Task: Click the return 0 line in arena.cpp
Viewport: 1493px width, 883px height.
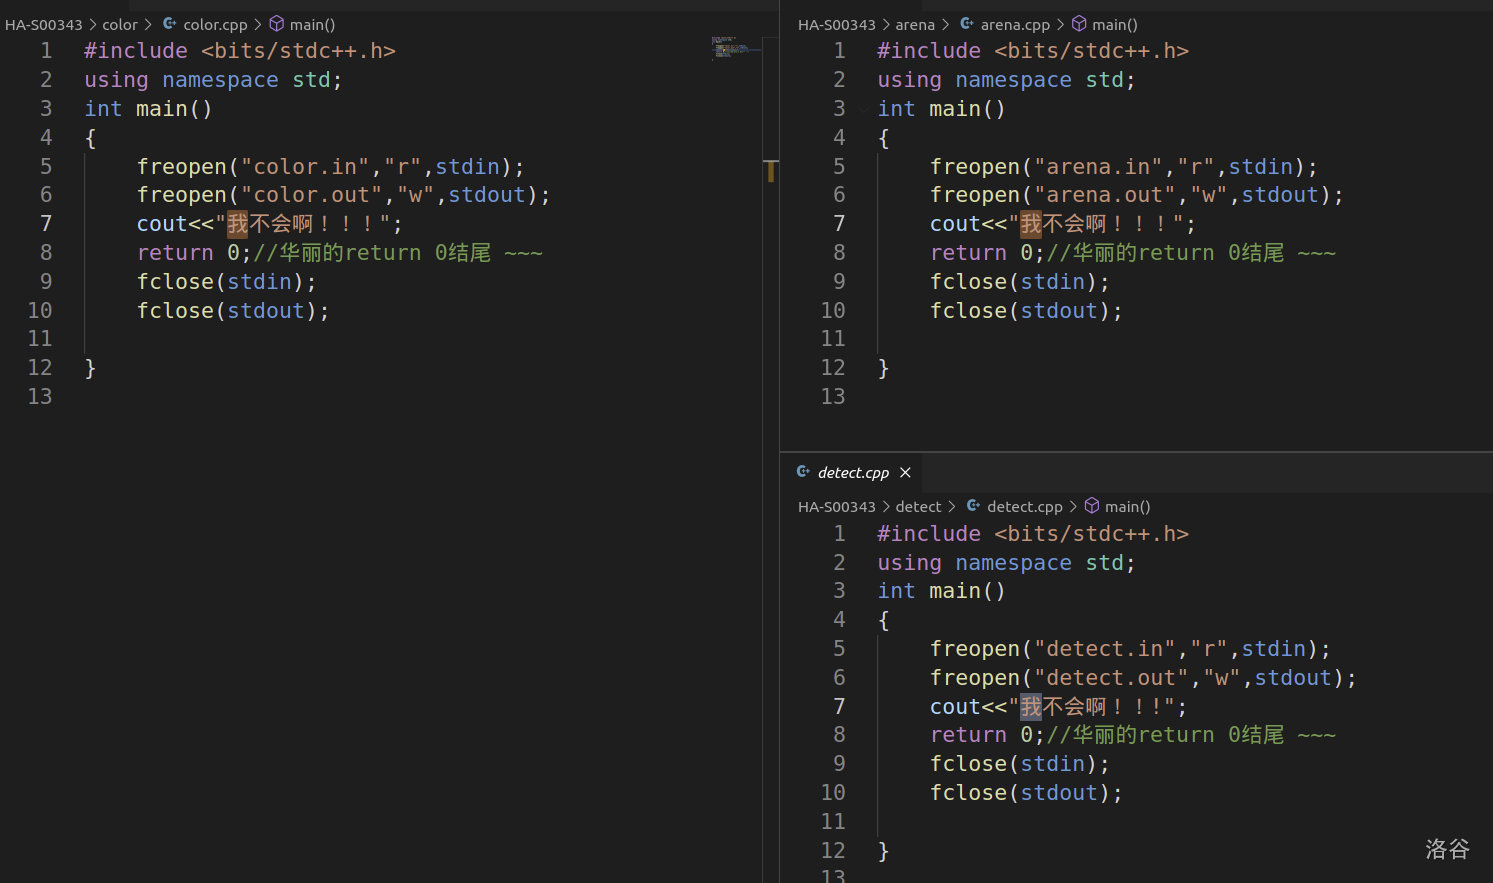Action: tap(1133, 253)
